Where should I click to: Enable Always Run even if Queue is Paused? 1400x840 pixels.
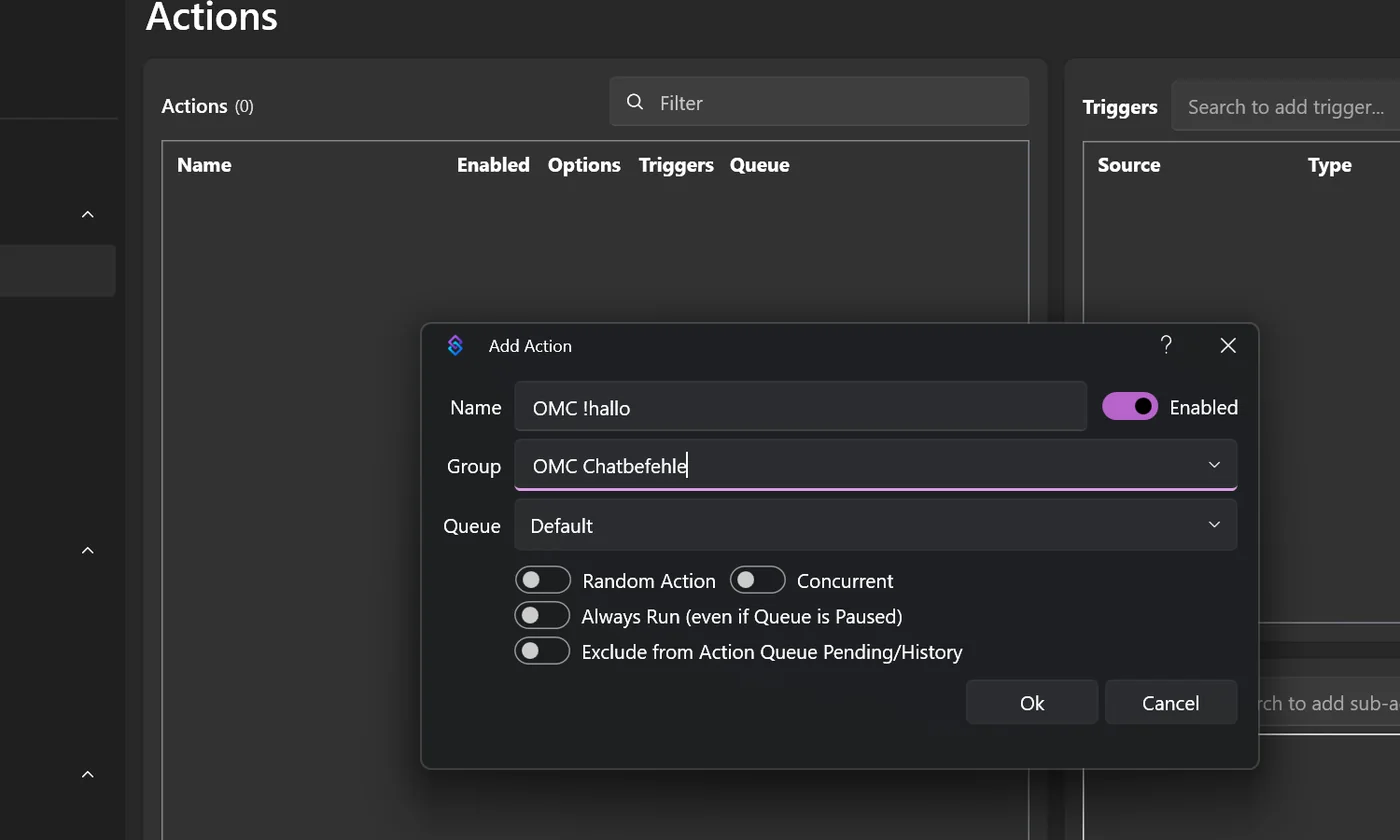tap(542, 616)
